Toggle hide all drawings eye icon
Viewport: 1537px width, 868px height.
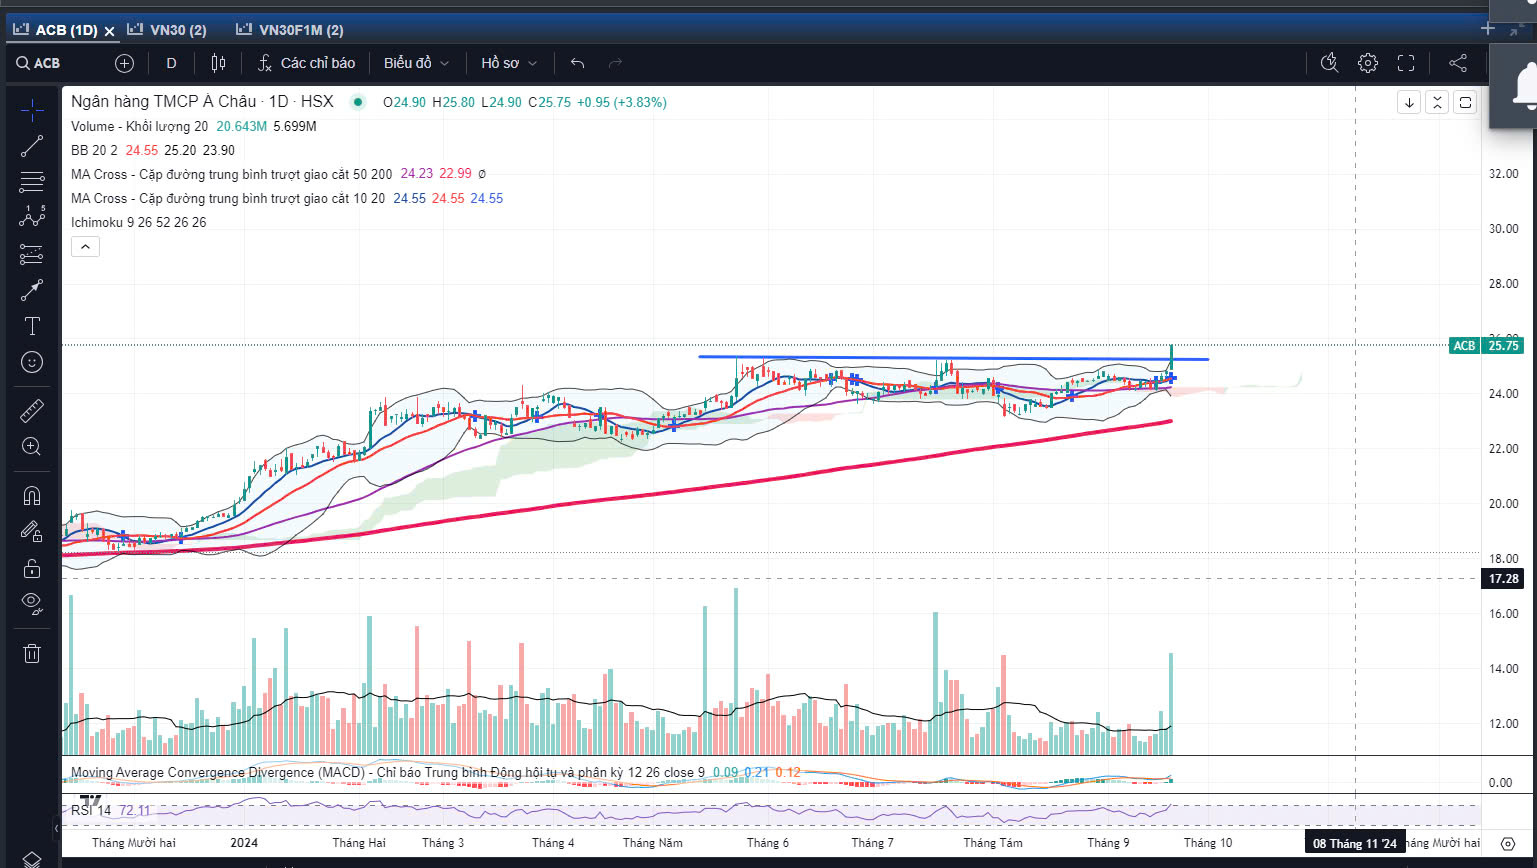coord(32,603)
